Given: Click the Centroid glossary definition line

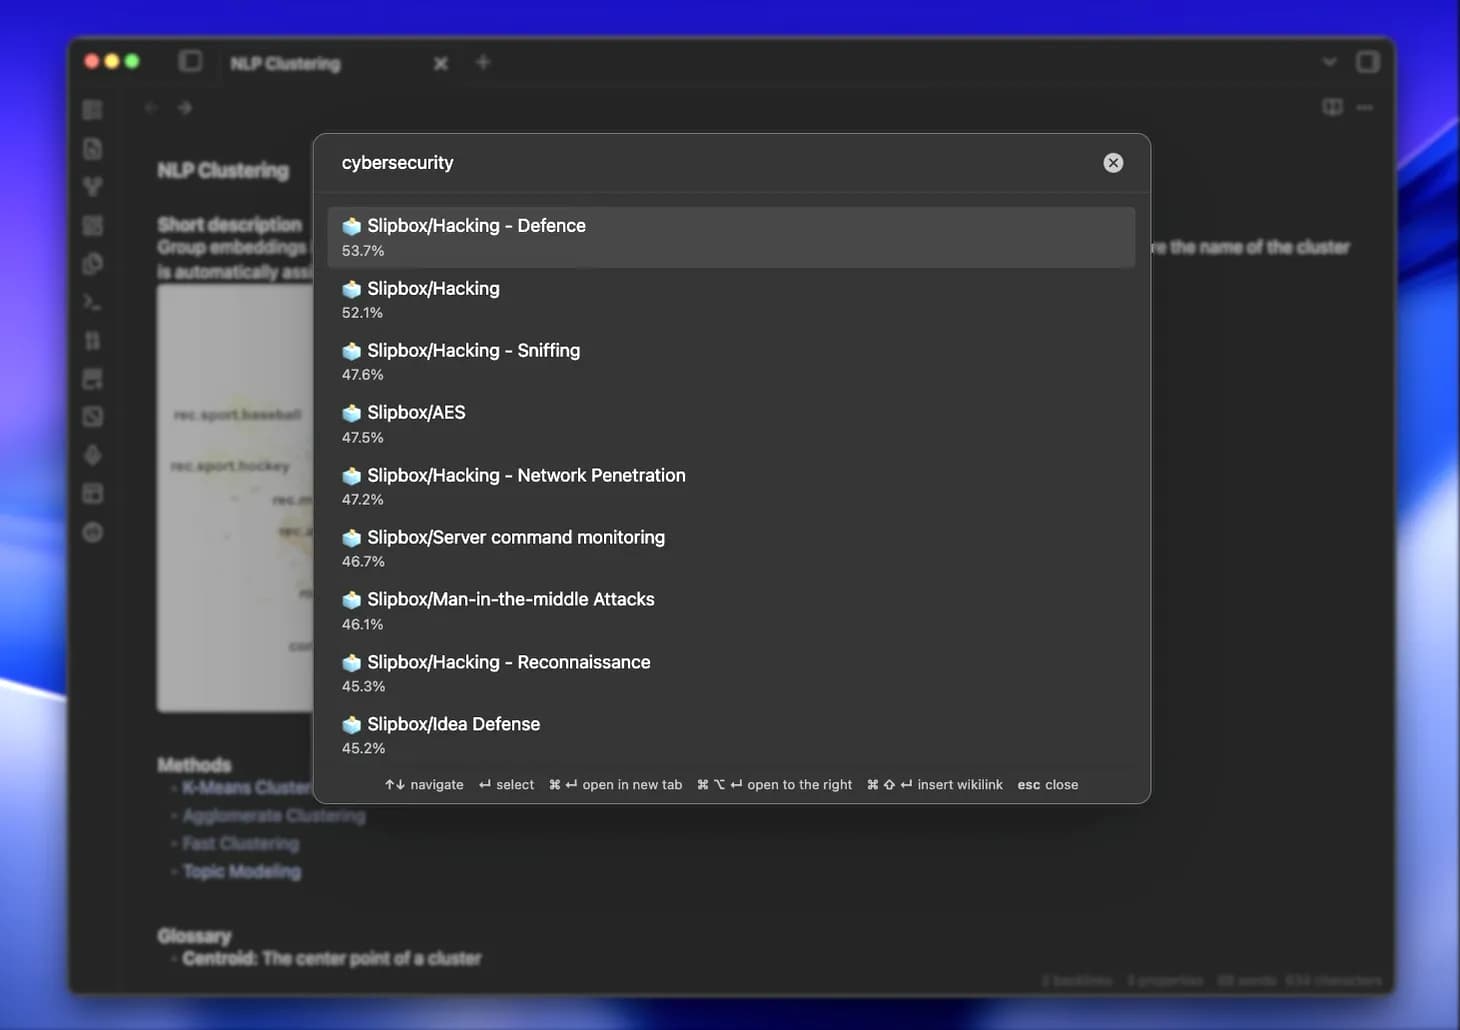Looking at the screenshot, I should 331,959.
